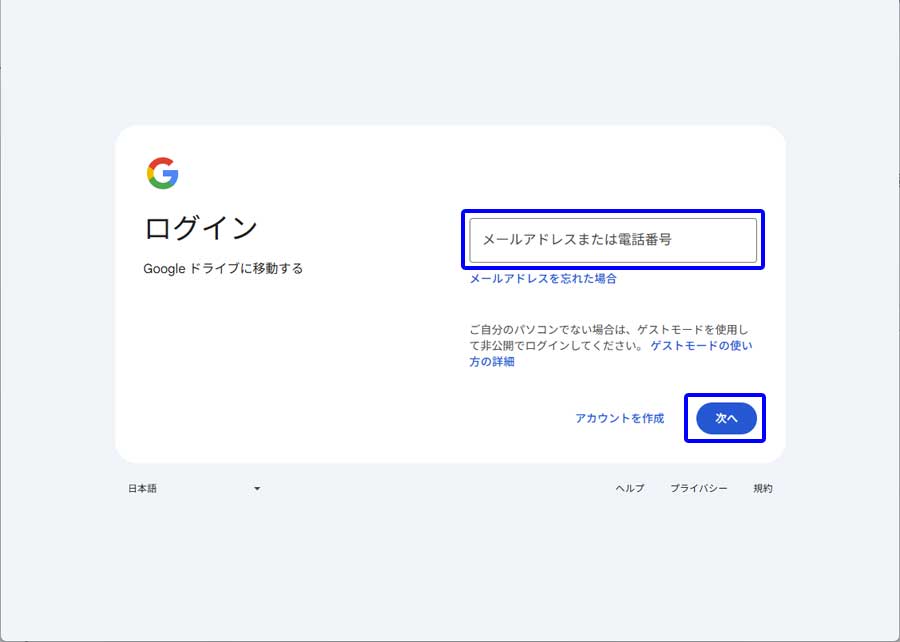The height and width of the screenshot is (642, 900).
Task: Open ゲストモードの使い方の詳細 link
Action: 700,346
